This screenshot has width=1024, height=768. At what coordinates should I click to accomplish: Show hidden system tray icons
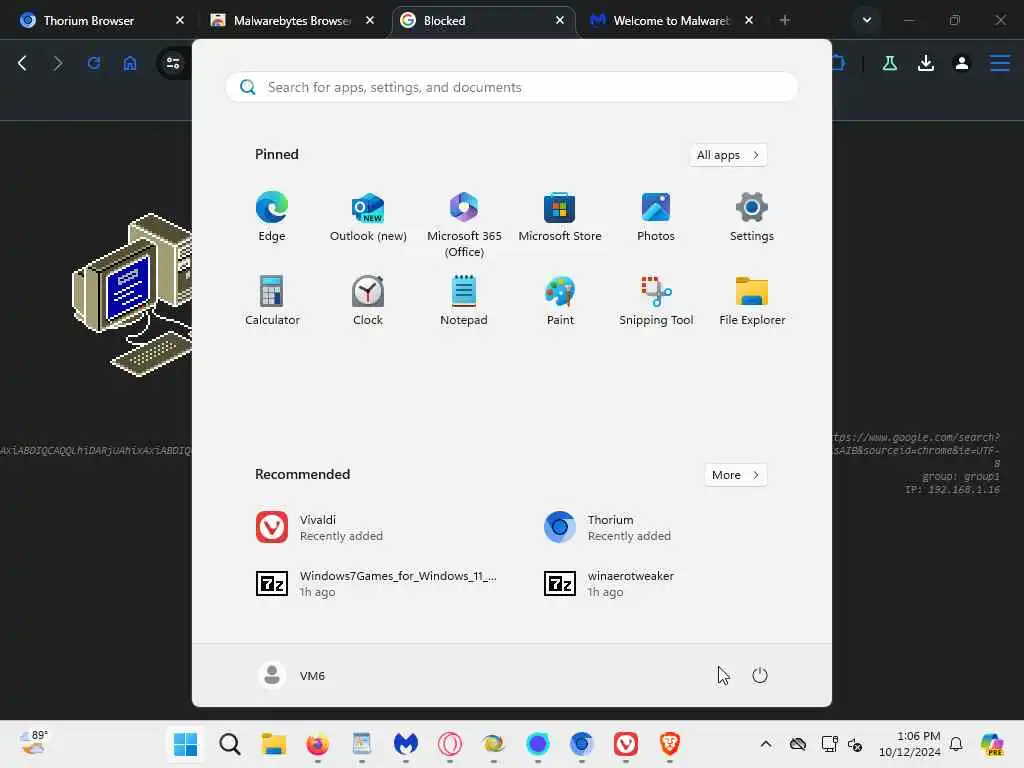(765, 744)
